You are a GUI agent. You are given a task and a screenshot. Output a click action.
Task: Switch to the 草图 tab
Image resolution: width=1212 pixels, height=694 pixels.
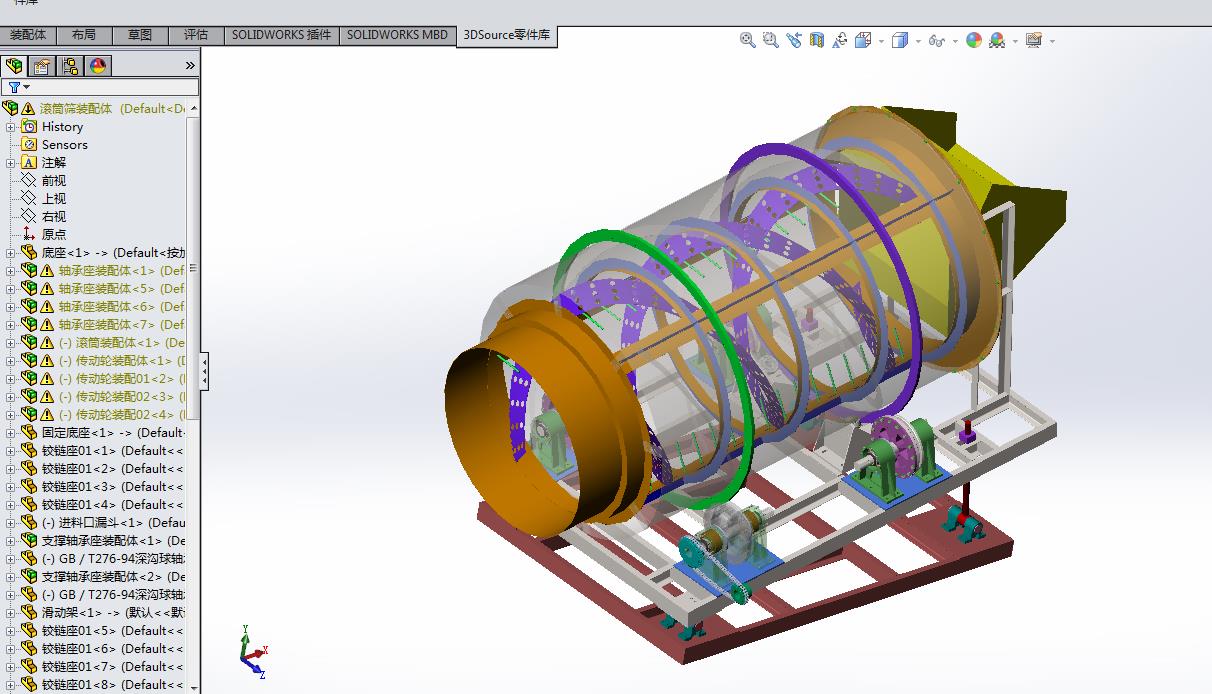tap(140, 35)
